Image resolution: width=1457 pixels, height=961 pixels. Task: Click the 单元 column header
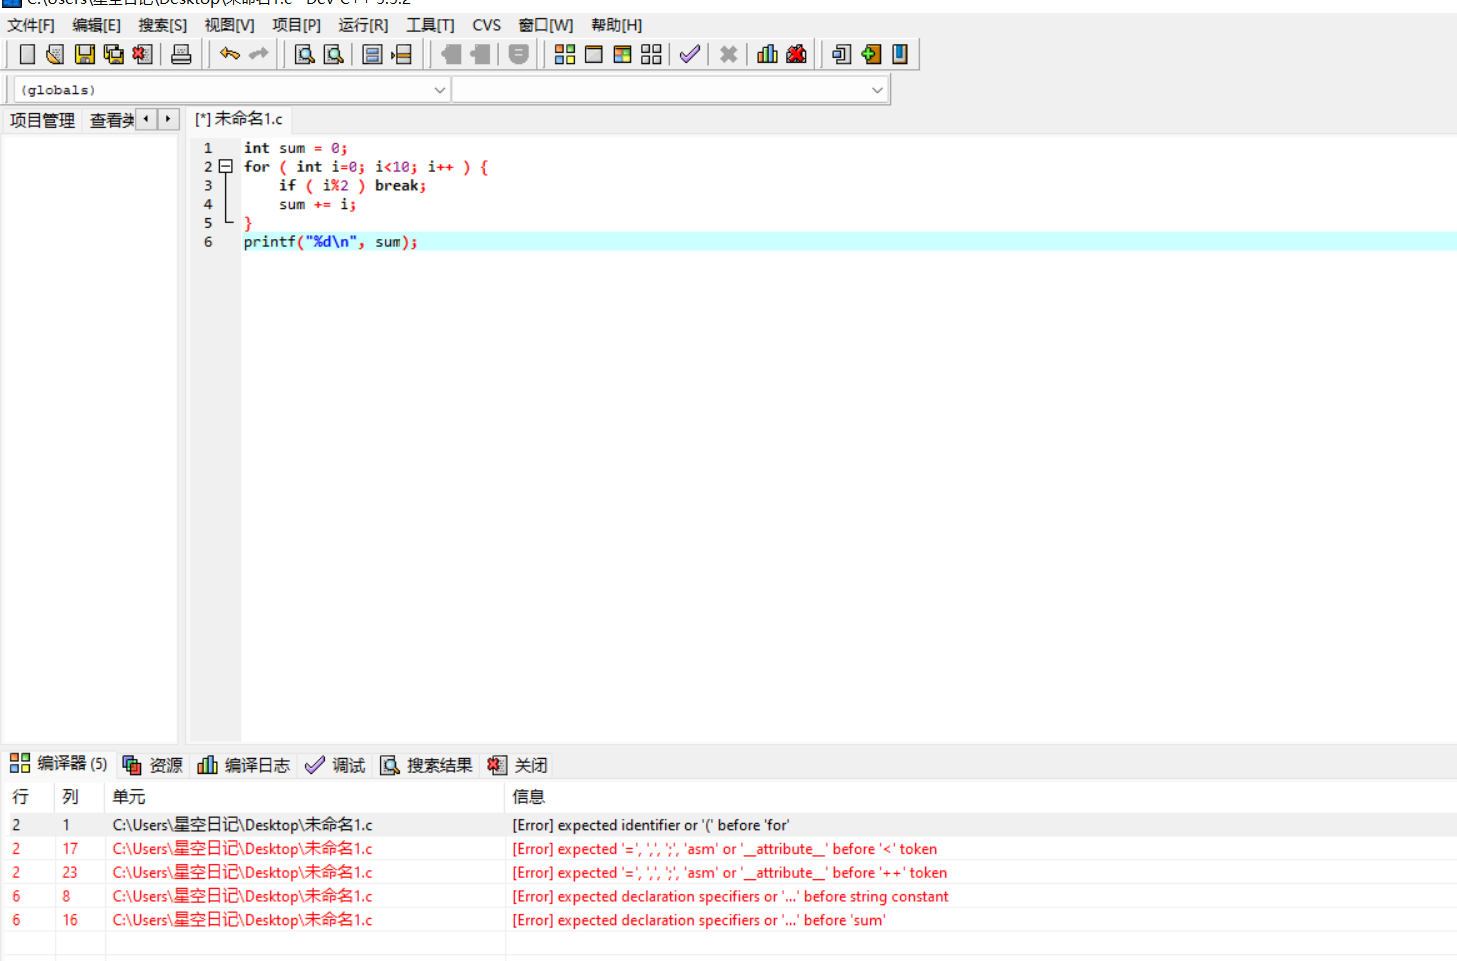point(304,797)
